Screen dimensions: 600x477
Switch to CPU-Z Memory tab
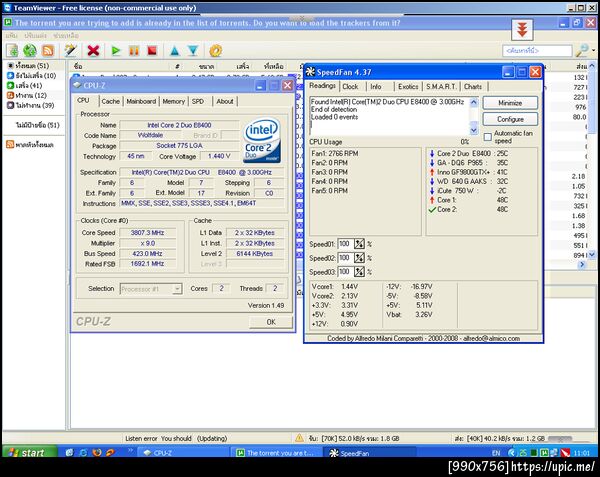173,101
